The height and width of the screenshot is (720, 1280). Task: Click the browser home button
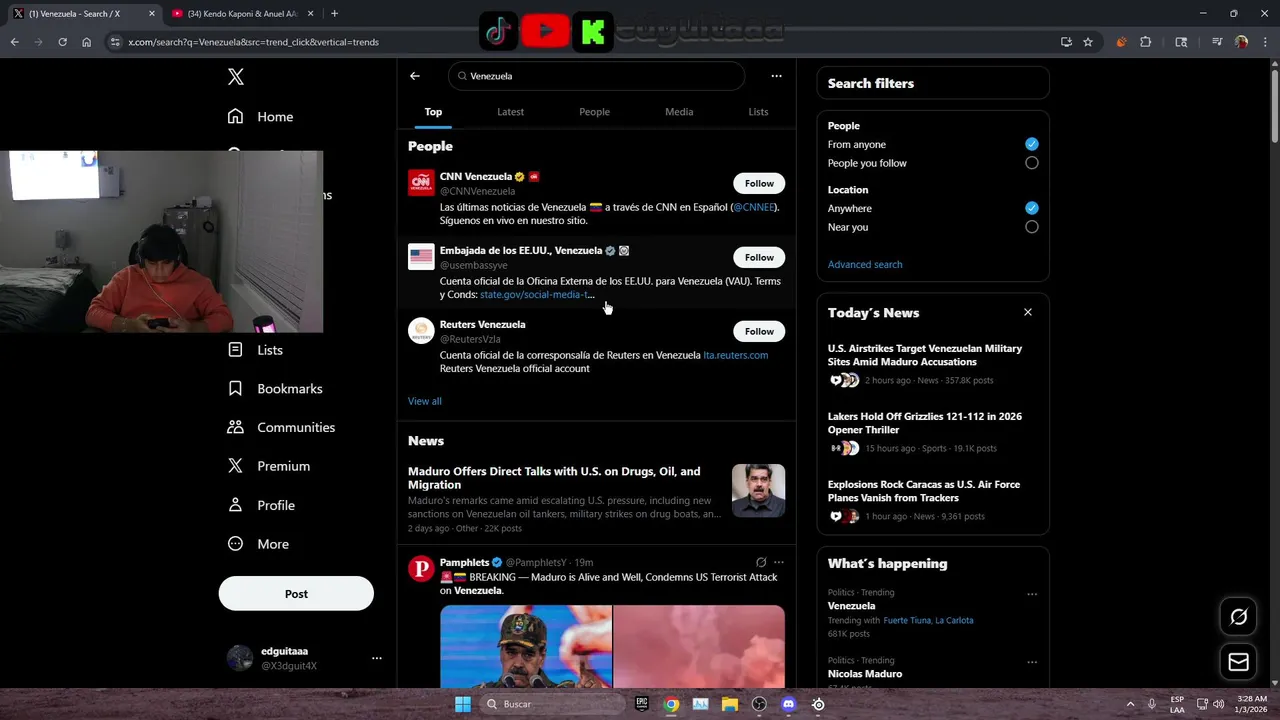click(87, 42)
